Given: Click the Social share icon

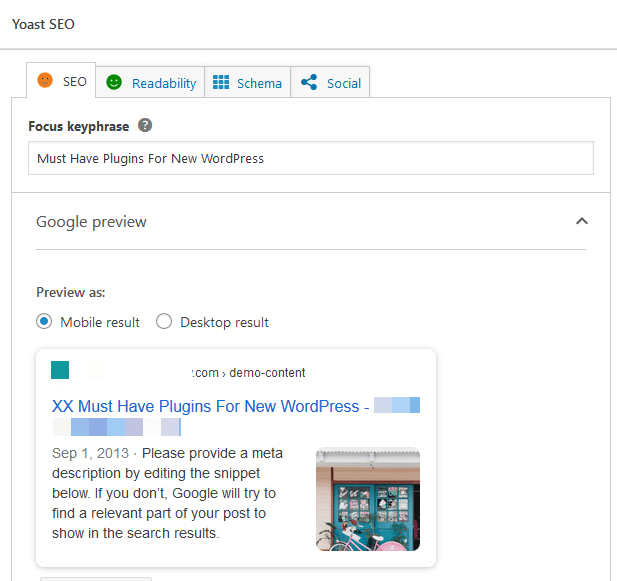Looking at the screenshot, I should [x=309, y=82].
